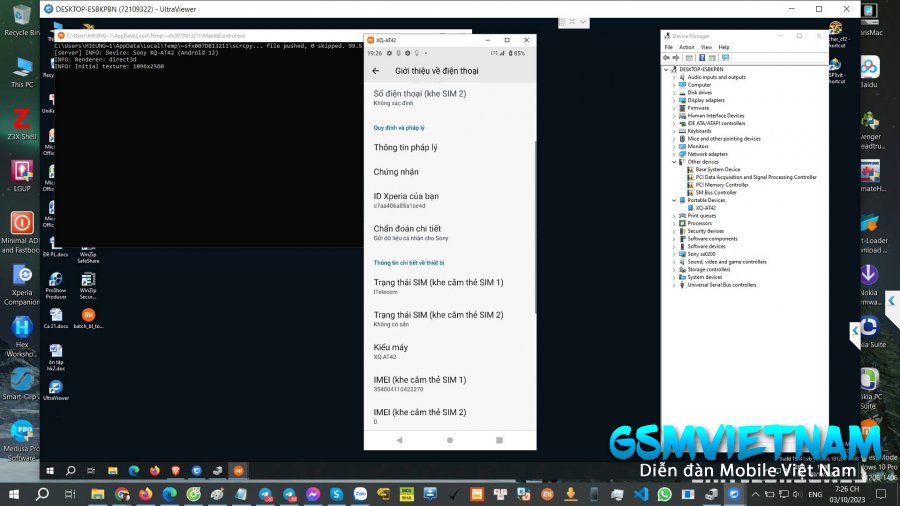The height and width of the screenshot is (506, 900).
Task: Open the Help menu in Device Manager
Action: 724,47
